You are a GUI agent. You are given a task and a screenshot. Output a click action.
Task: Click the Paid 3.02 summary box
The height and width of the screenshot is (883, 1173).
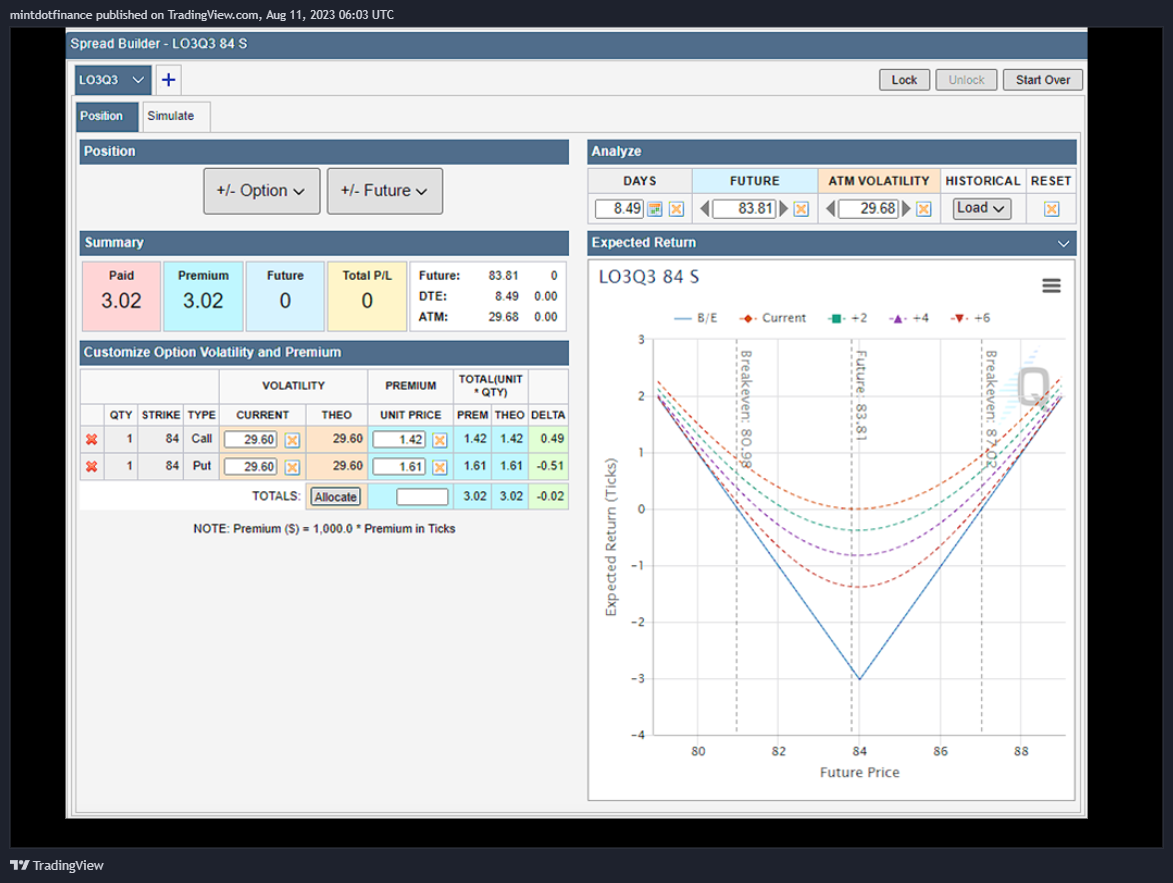coord(121,296)
